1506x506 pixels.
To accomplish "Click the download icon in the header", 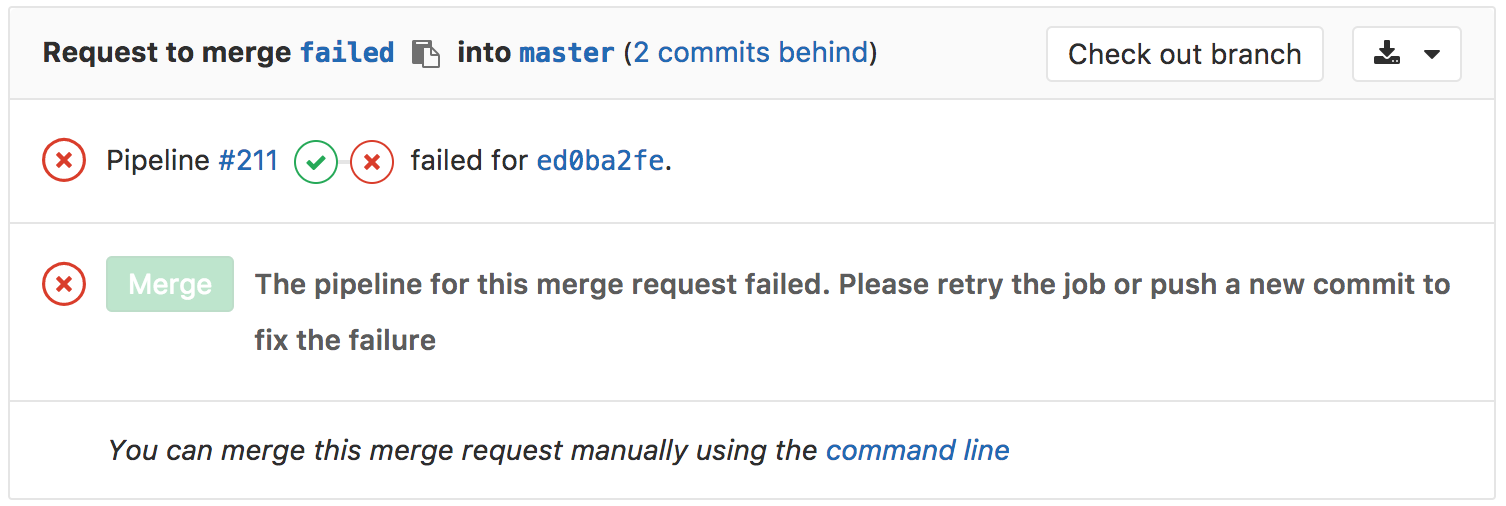I will click(1386, 54).
